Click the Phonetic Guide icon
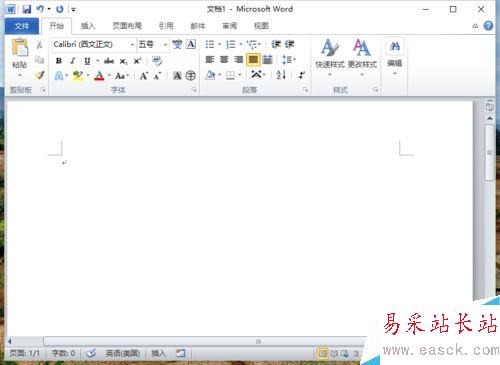 177,44
